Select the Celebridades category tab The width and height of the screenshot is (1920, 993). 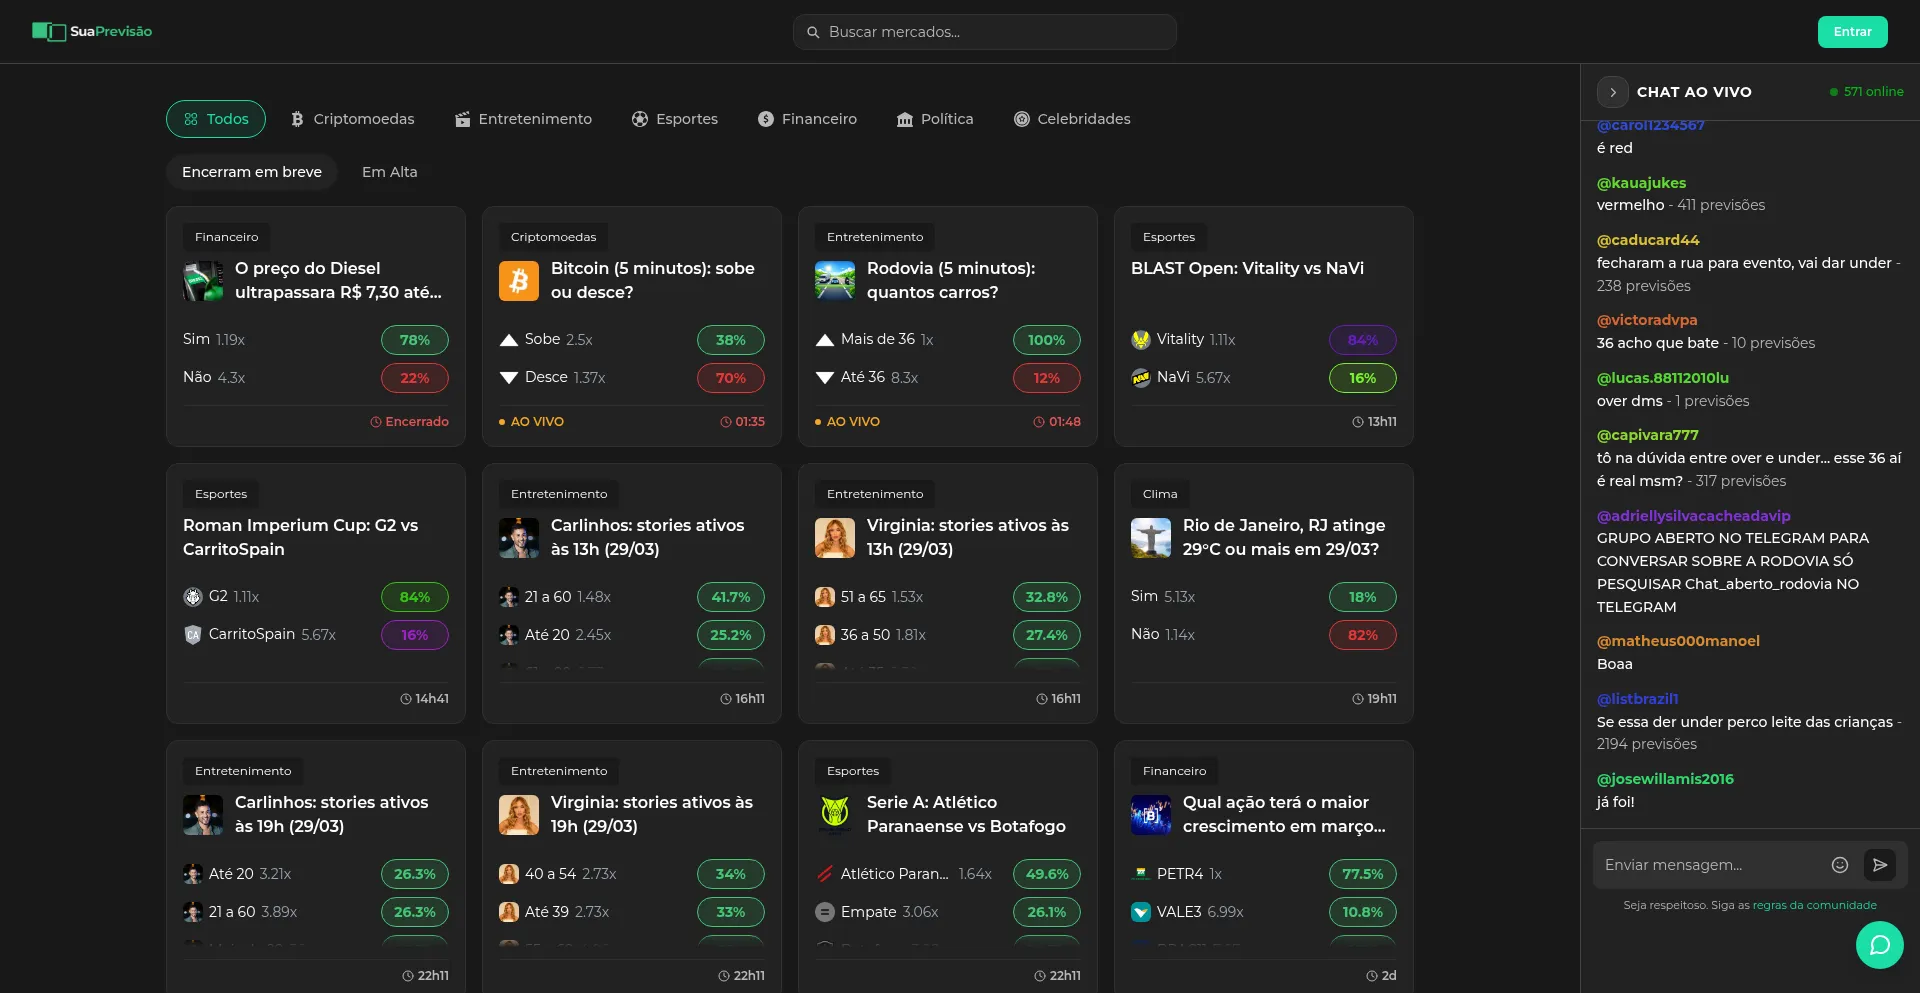[x=1072, y=119]
